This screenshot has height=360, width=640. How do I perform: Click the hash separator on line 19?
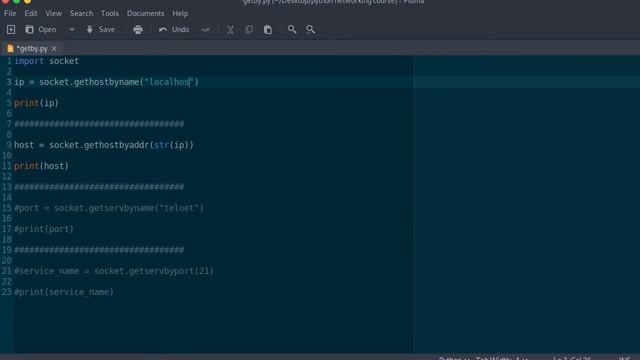click(x=99, y=250)
